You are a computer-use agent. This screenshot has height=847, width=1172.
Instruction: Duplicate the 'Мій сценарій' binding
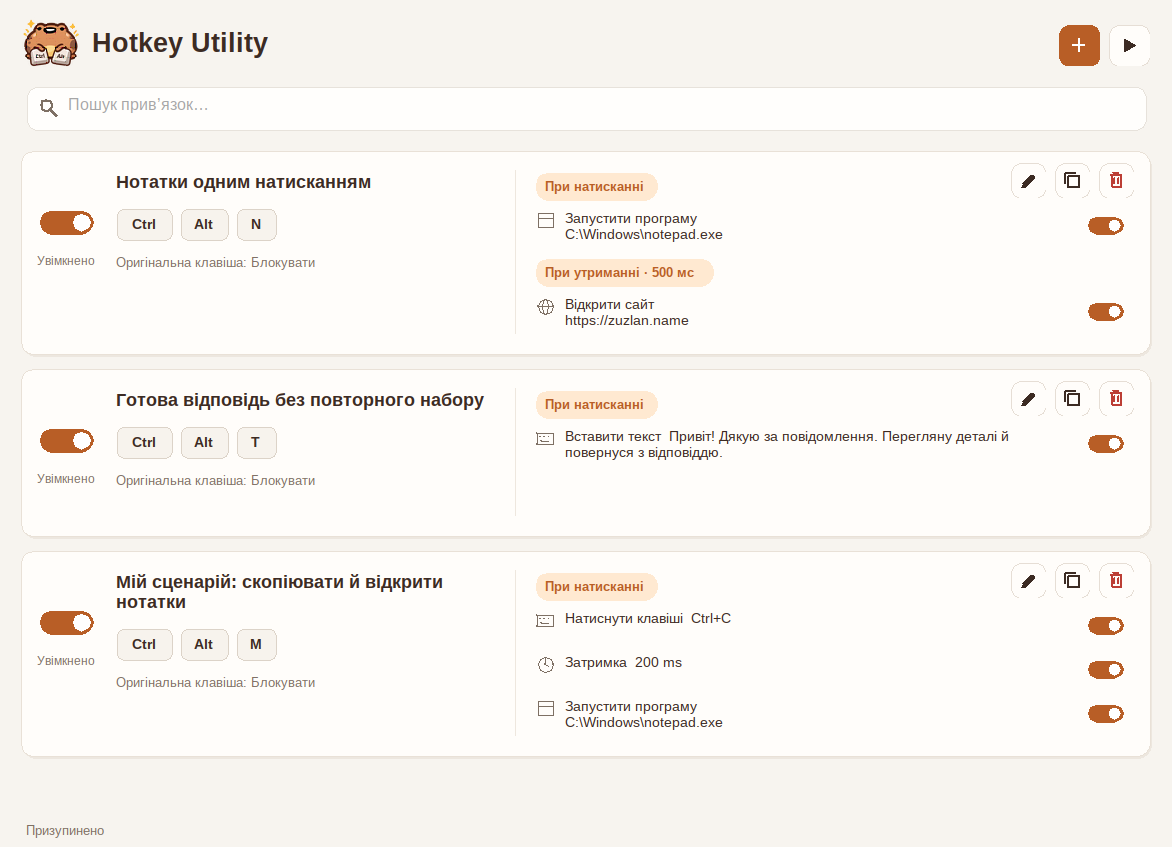[1072, 581]
